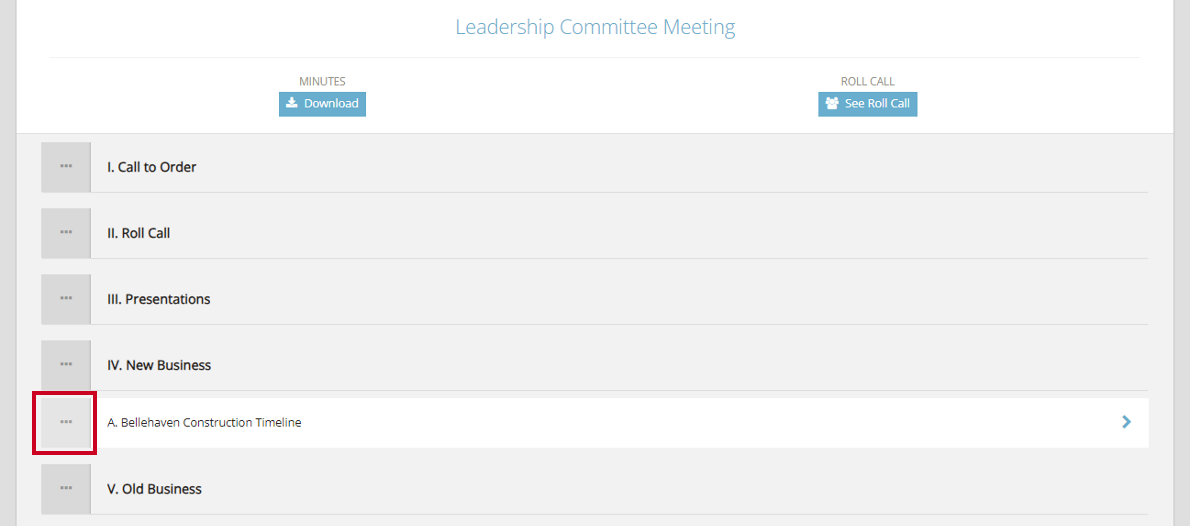
Task: Open the ellipsis menu beside II. Roll Call
Action: 66,233
